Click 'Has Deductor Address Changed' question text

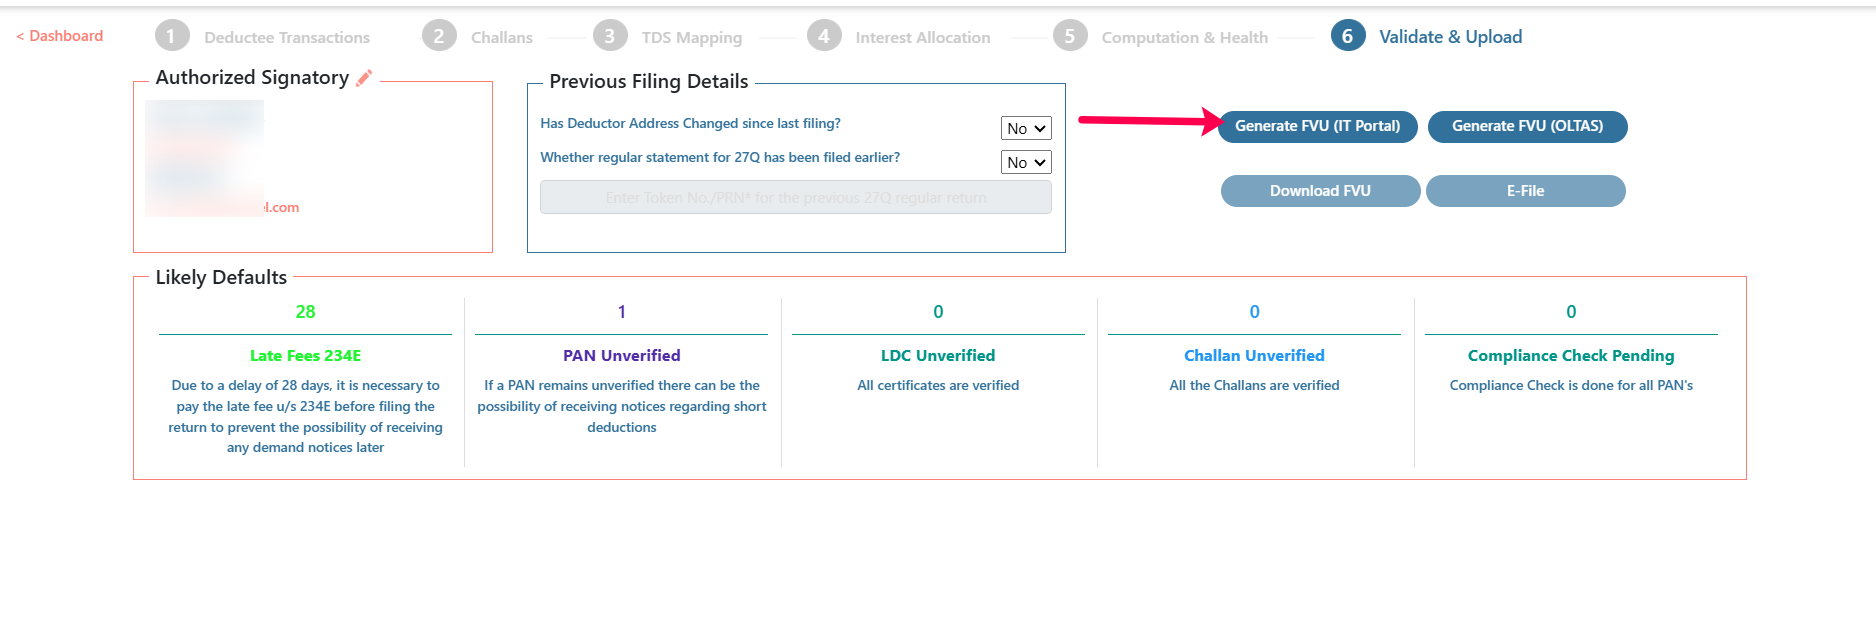tap(690, 123)
